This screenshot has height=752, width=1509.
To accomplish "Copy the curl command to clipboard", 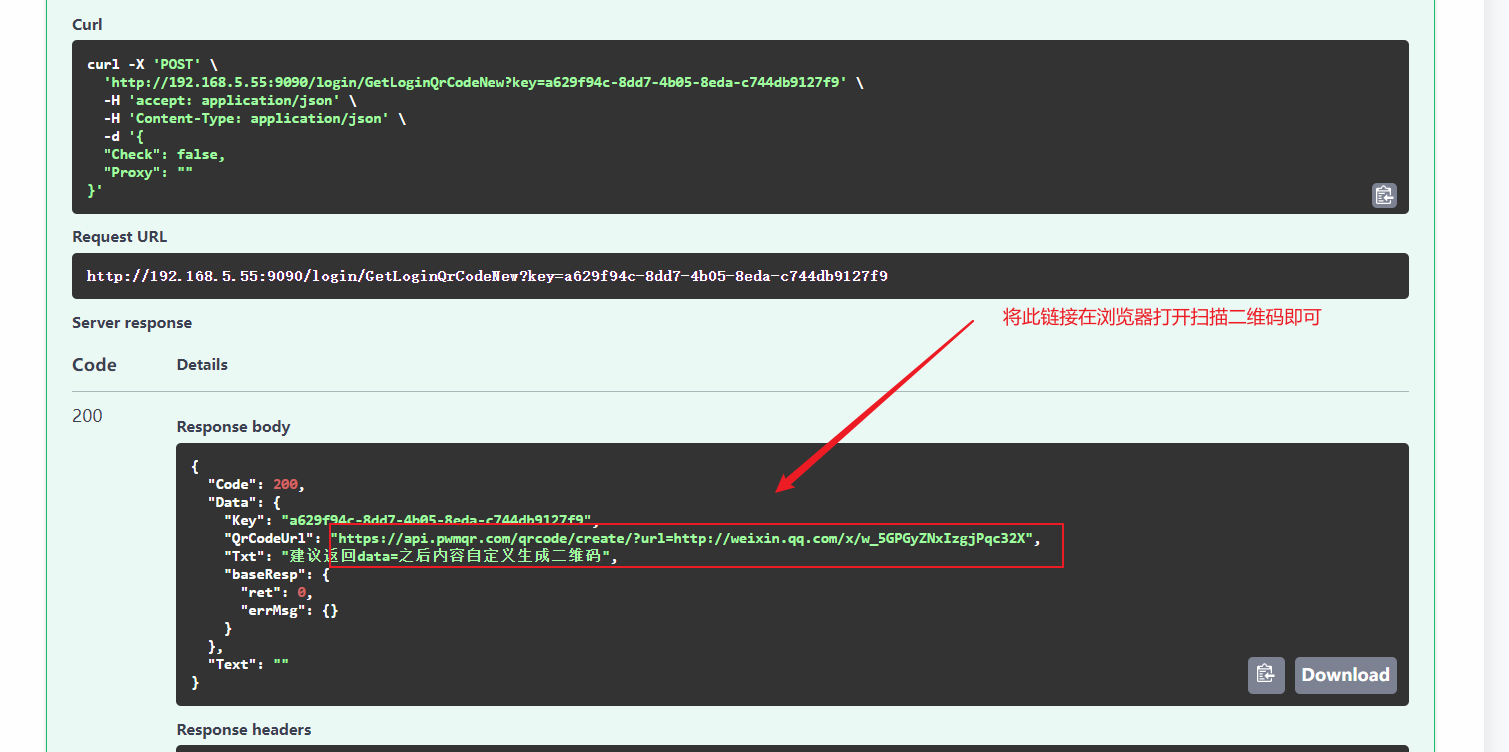I will 1383,195.
